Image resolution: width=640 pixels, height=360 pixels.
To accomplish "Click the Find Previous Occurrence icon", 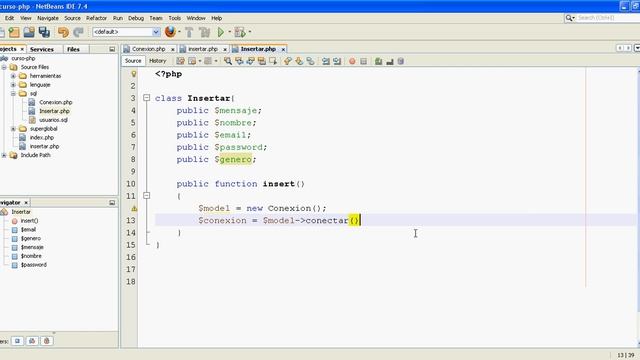I will pos(239,61).
